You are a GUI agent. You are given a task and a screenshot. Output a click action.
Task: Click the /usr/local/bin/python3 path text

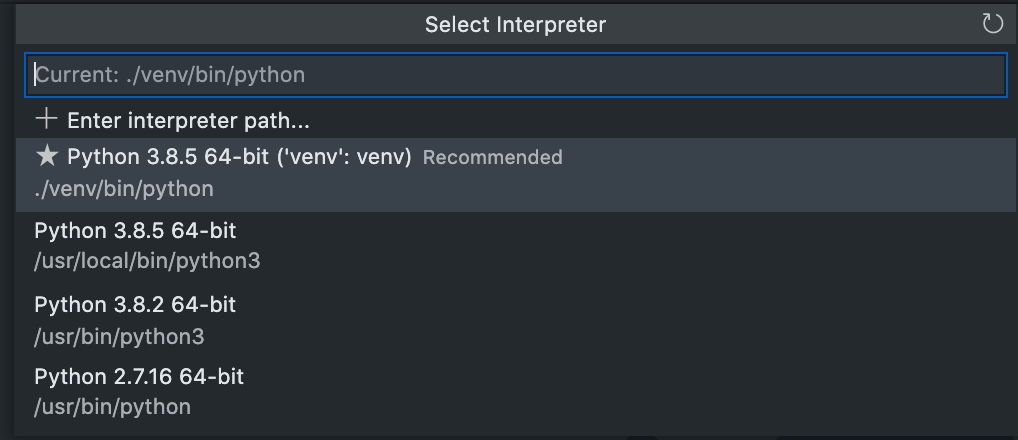[147, 261]
